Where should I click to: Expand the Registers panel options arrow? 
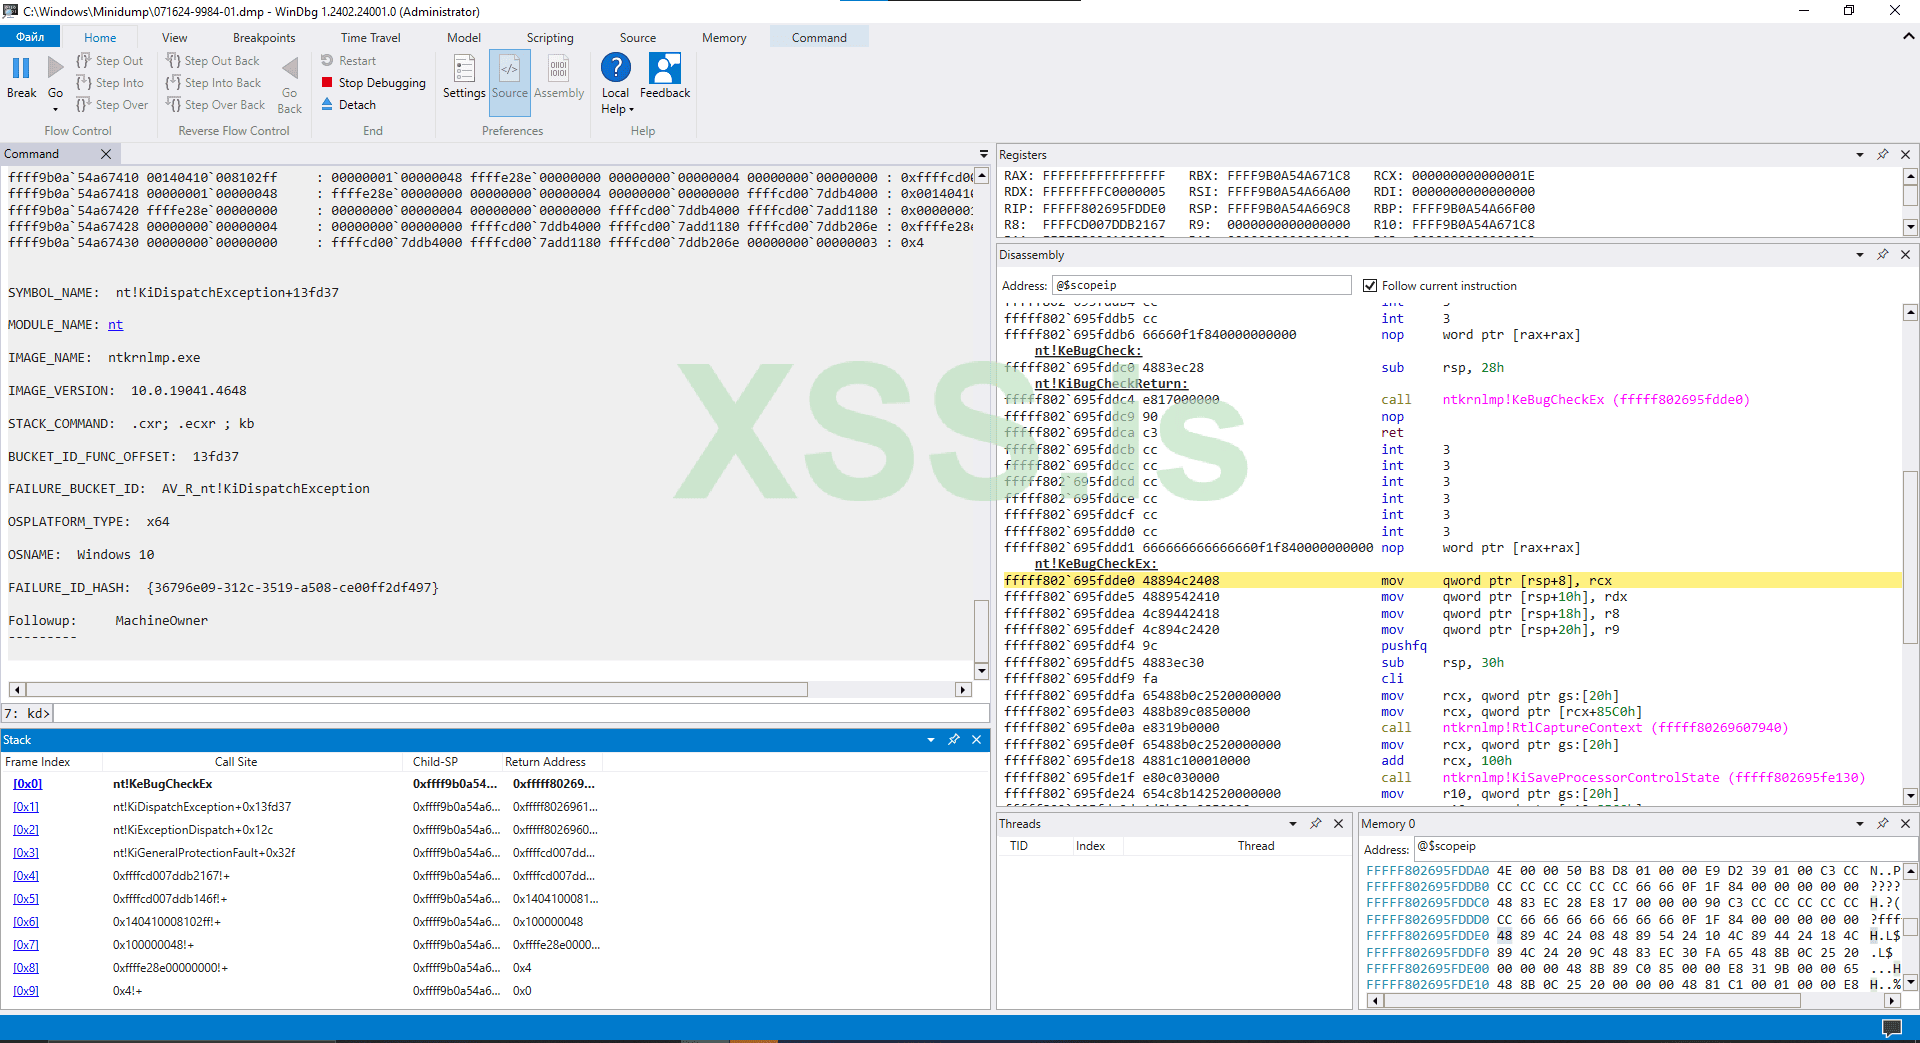point(1860,155)
